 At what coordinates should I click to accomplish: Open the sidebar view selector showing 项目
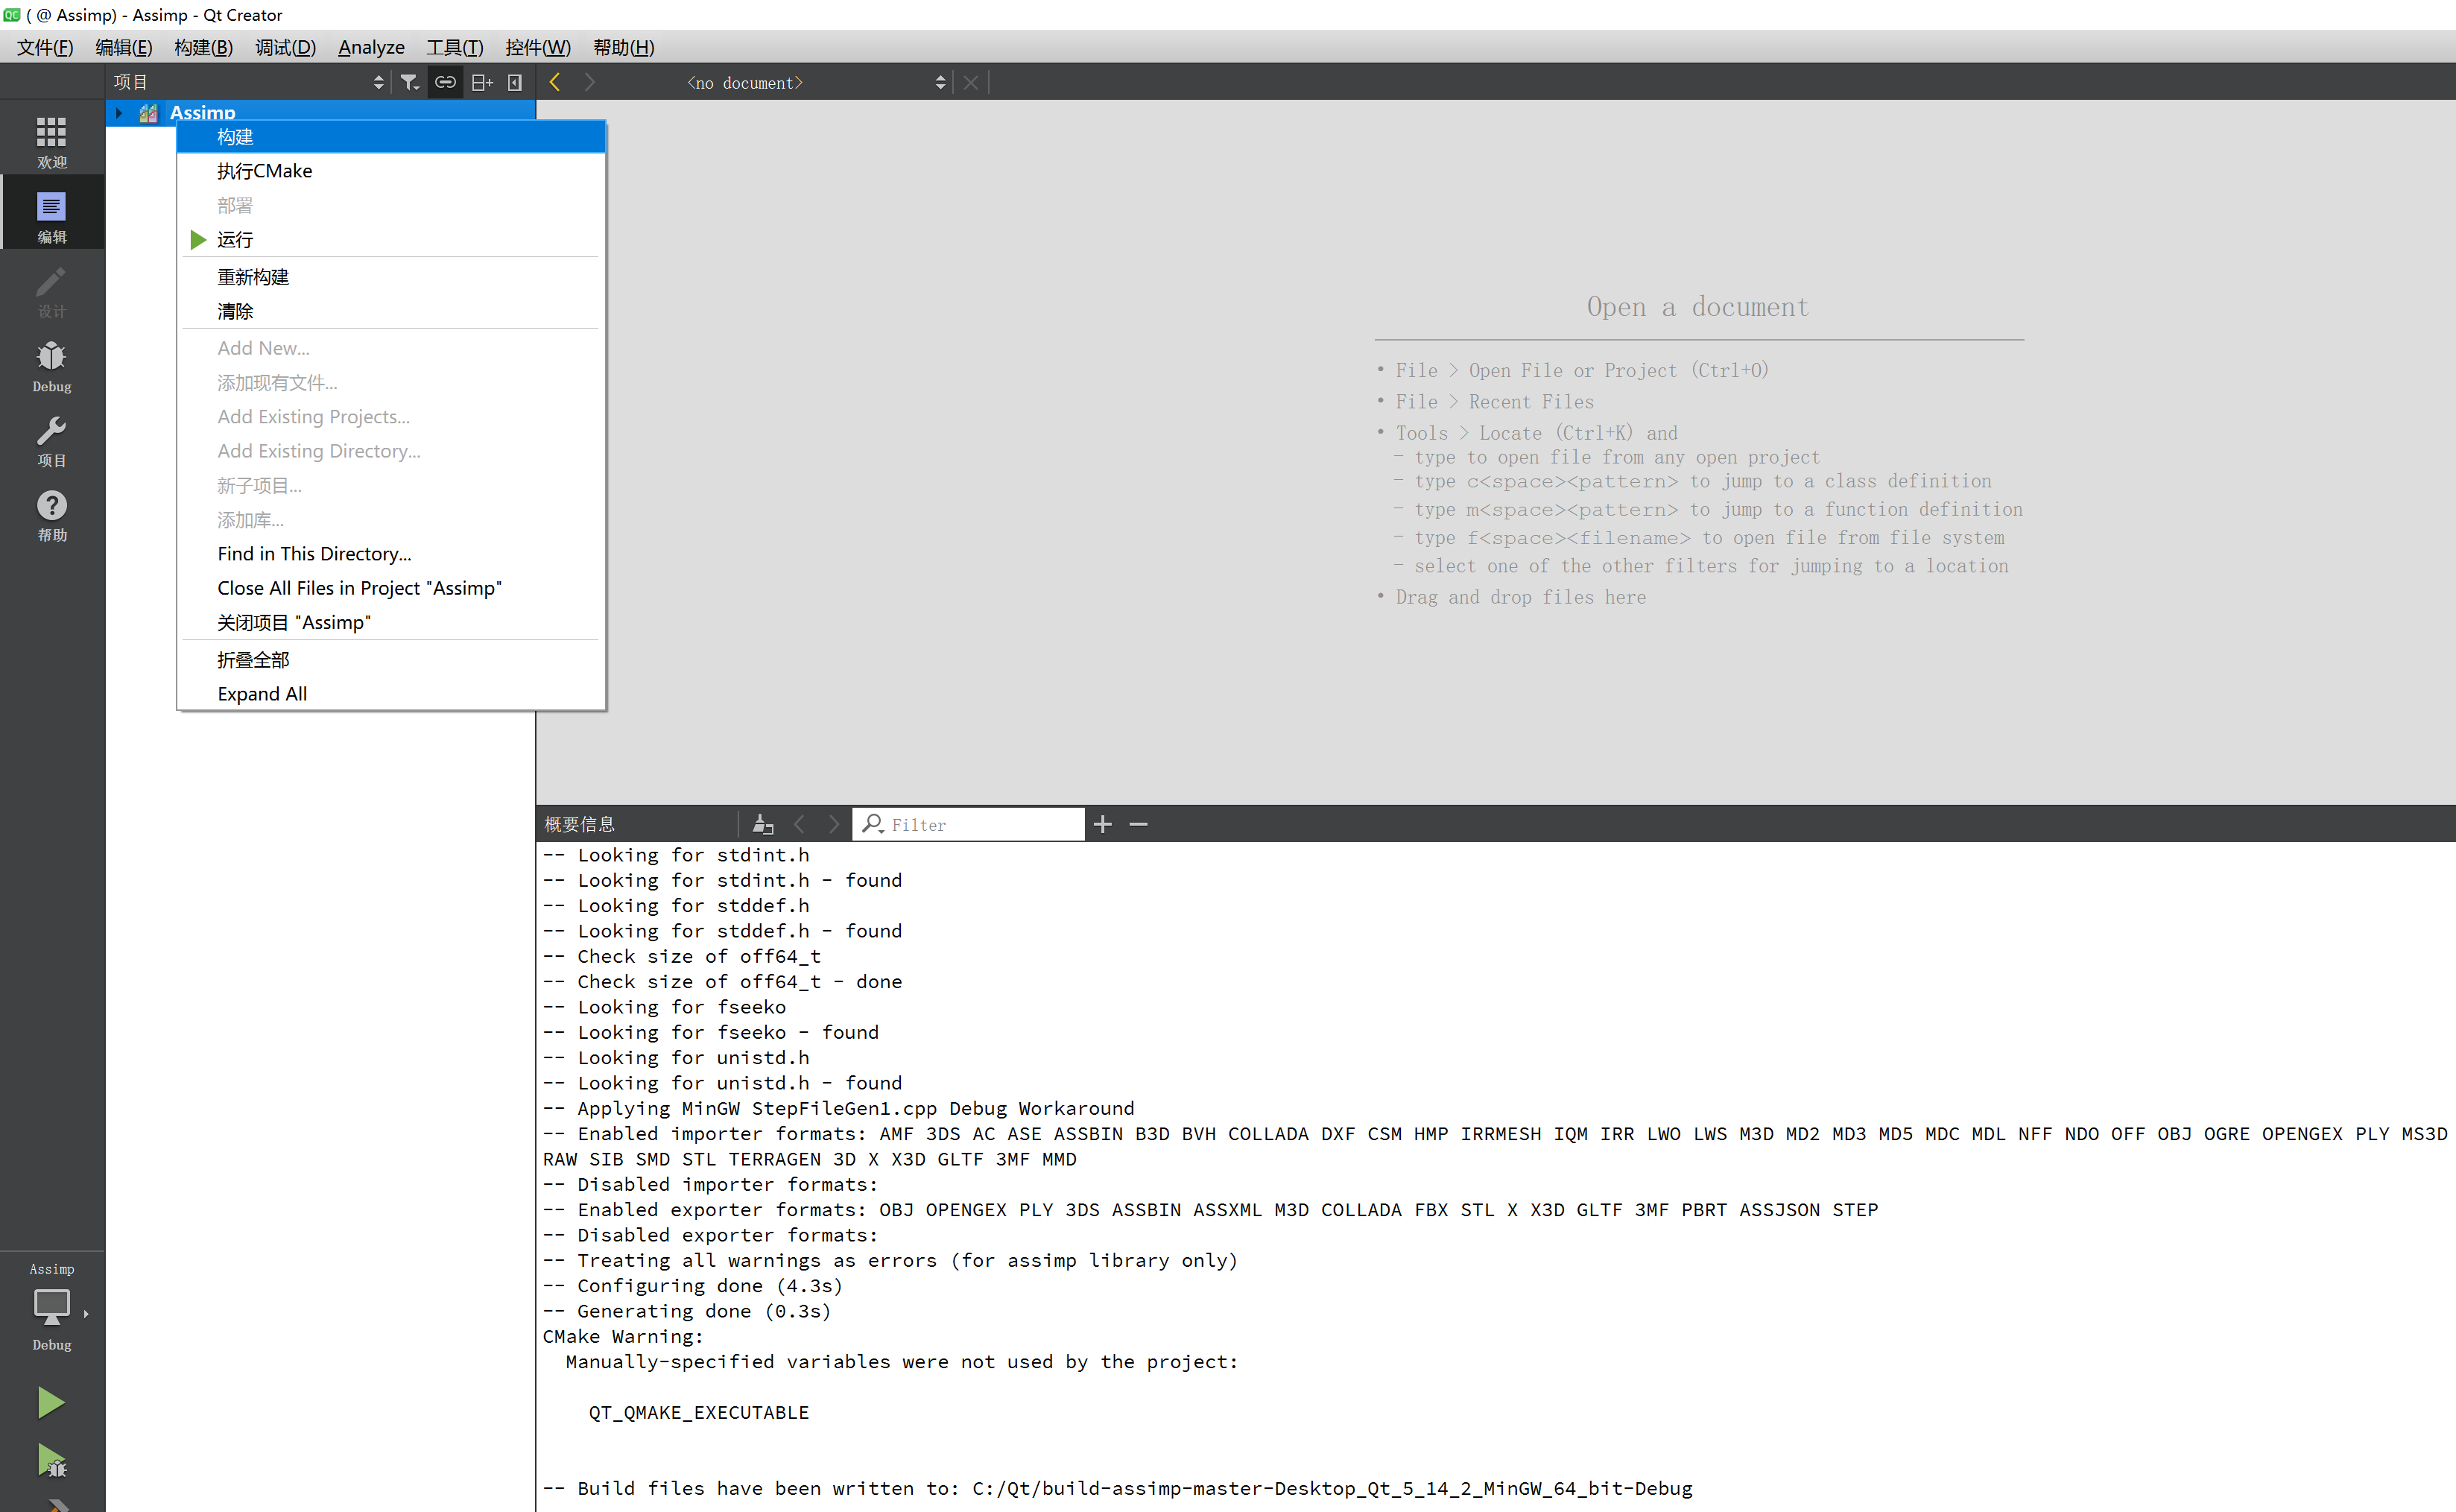coord(248,82)
